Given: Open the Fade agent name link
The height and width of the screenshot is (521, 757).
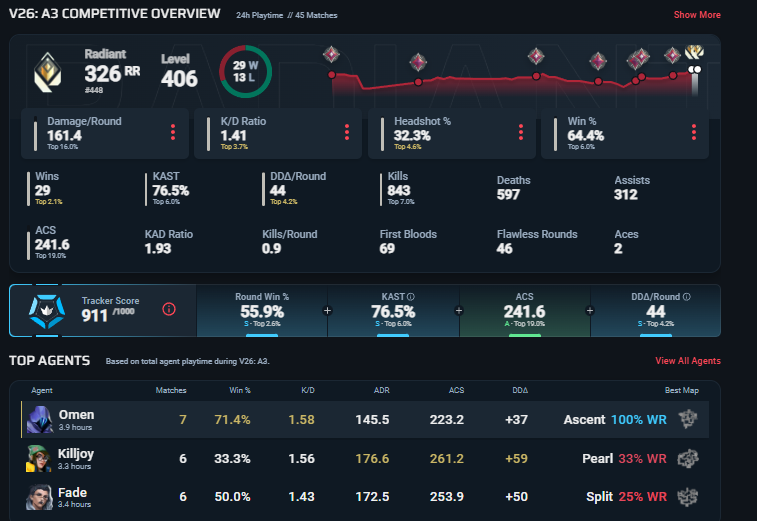Looking at the screenshot, I should pos(72,493).
